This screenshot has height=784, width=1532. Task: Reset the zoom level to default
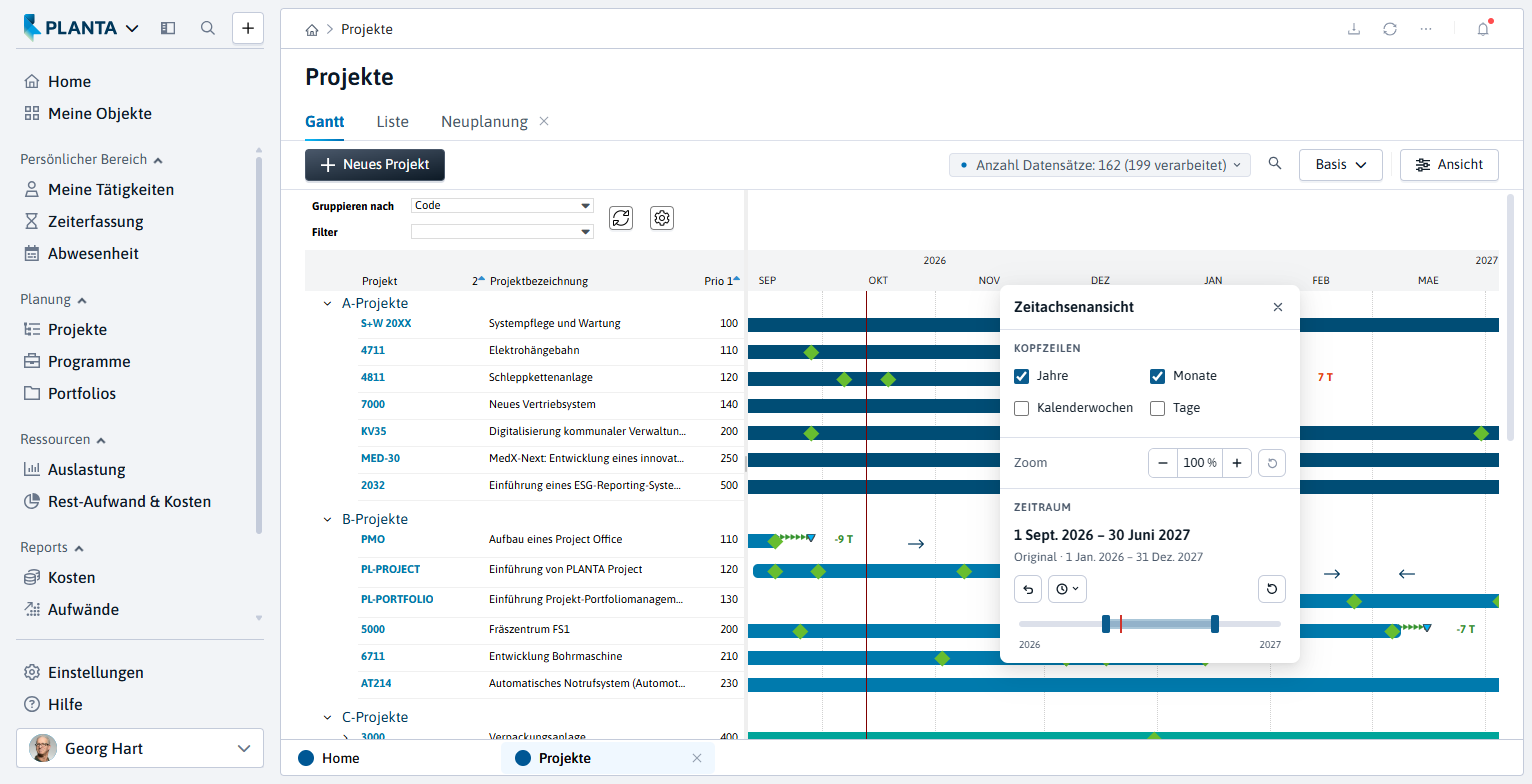click(x=1271, y=463)
